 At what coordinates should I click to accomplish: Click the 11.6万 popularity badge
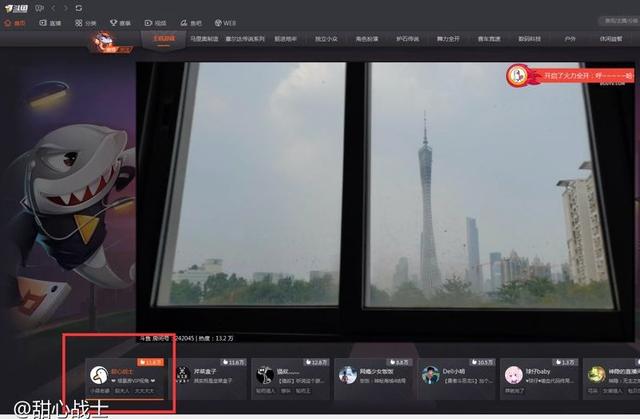click(x=234, y=362)
